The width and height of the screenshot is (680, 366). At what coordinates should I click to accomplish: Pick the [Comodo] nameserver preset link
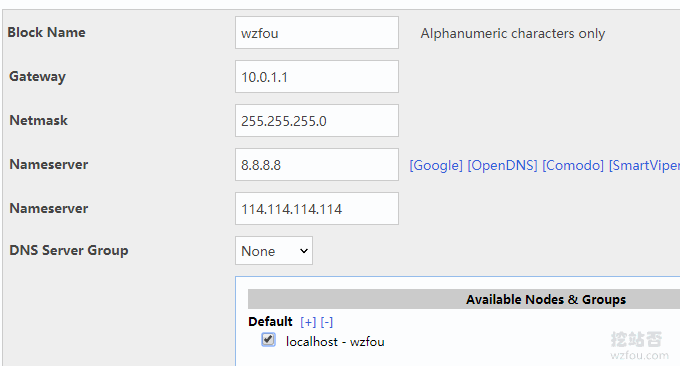pos(573,165)
